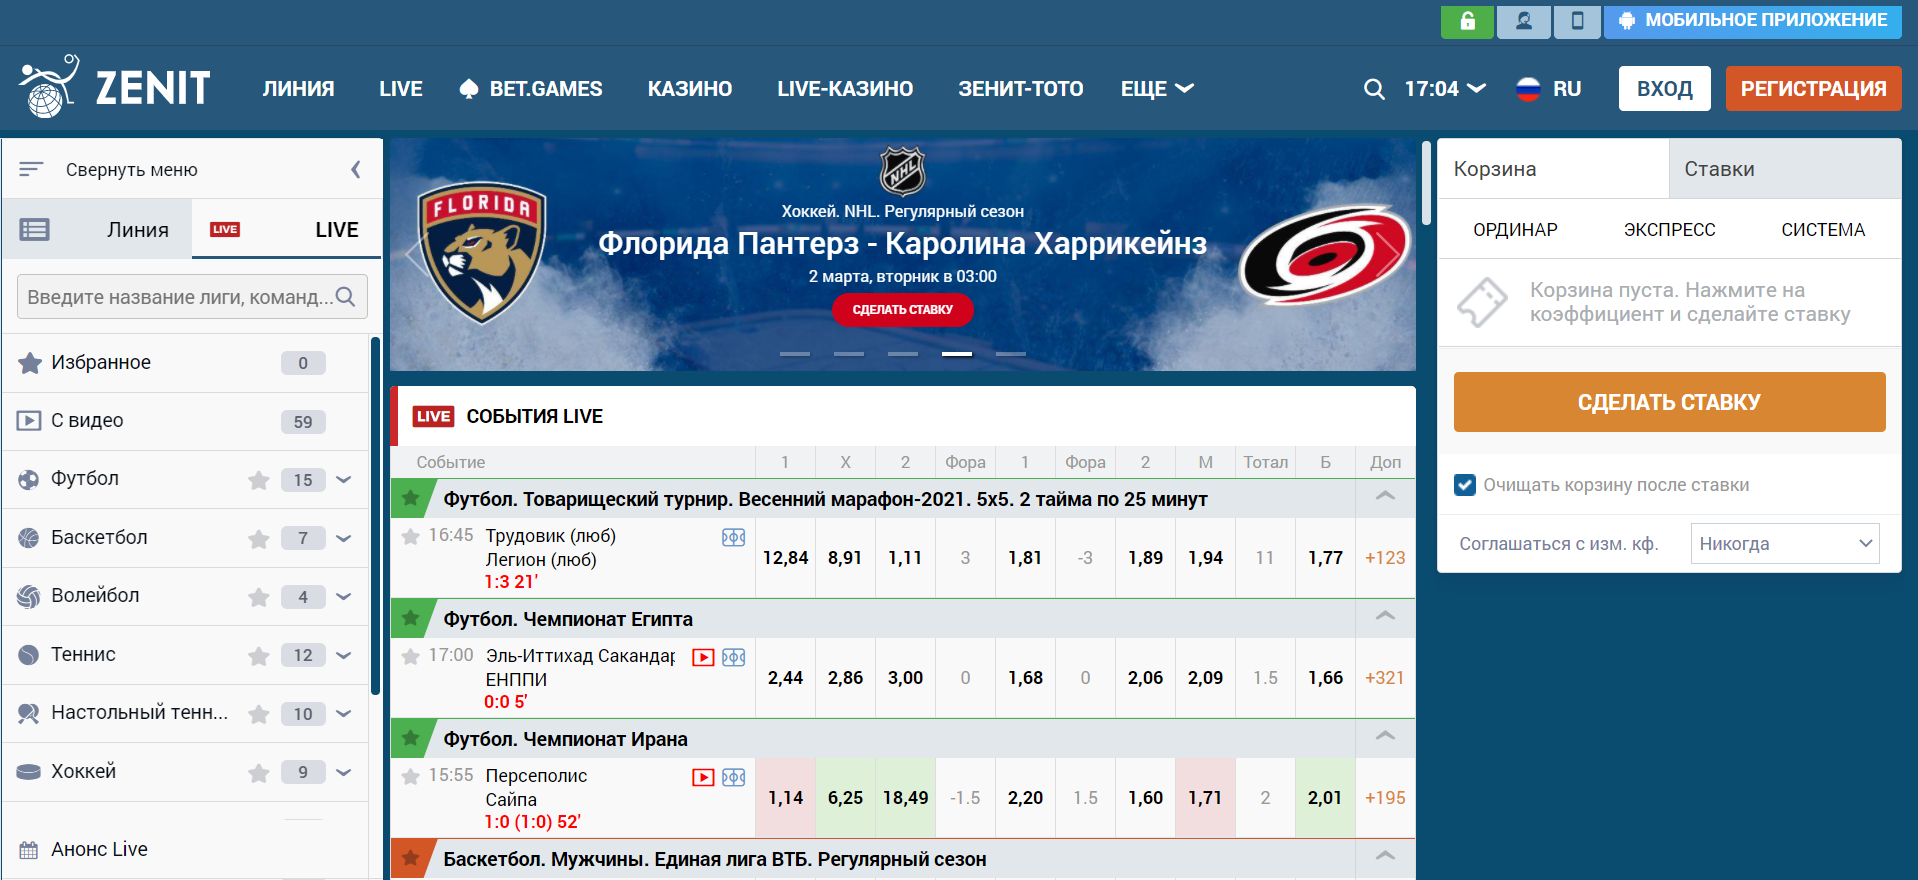Favorite the Настольный теннис star
The width and height of the screenshot is (1918, 880).
click(259, 714)
